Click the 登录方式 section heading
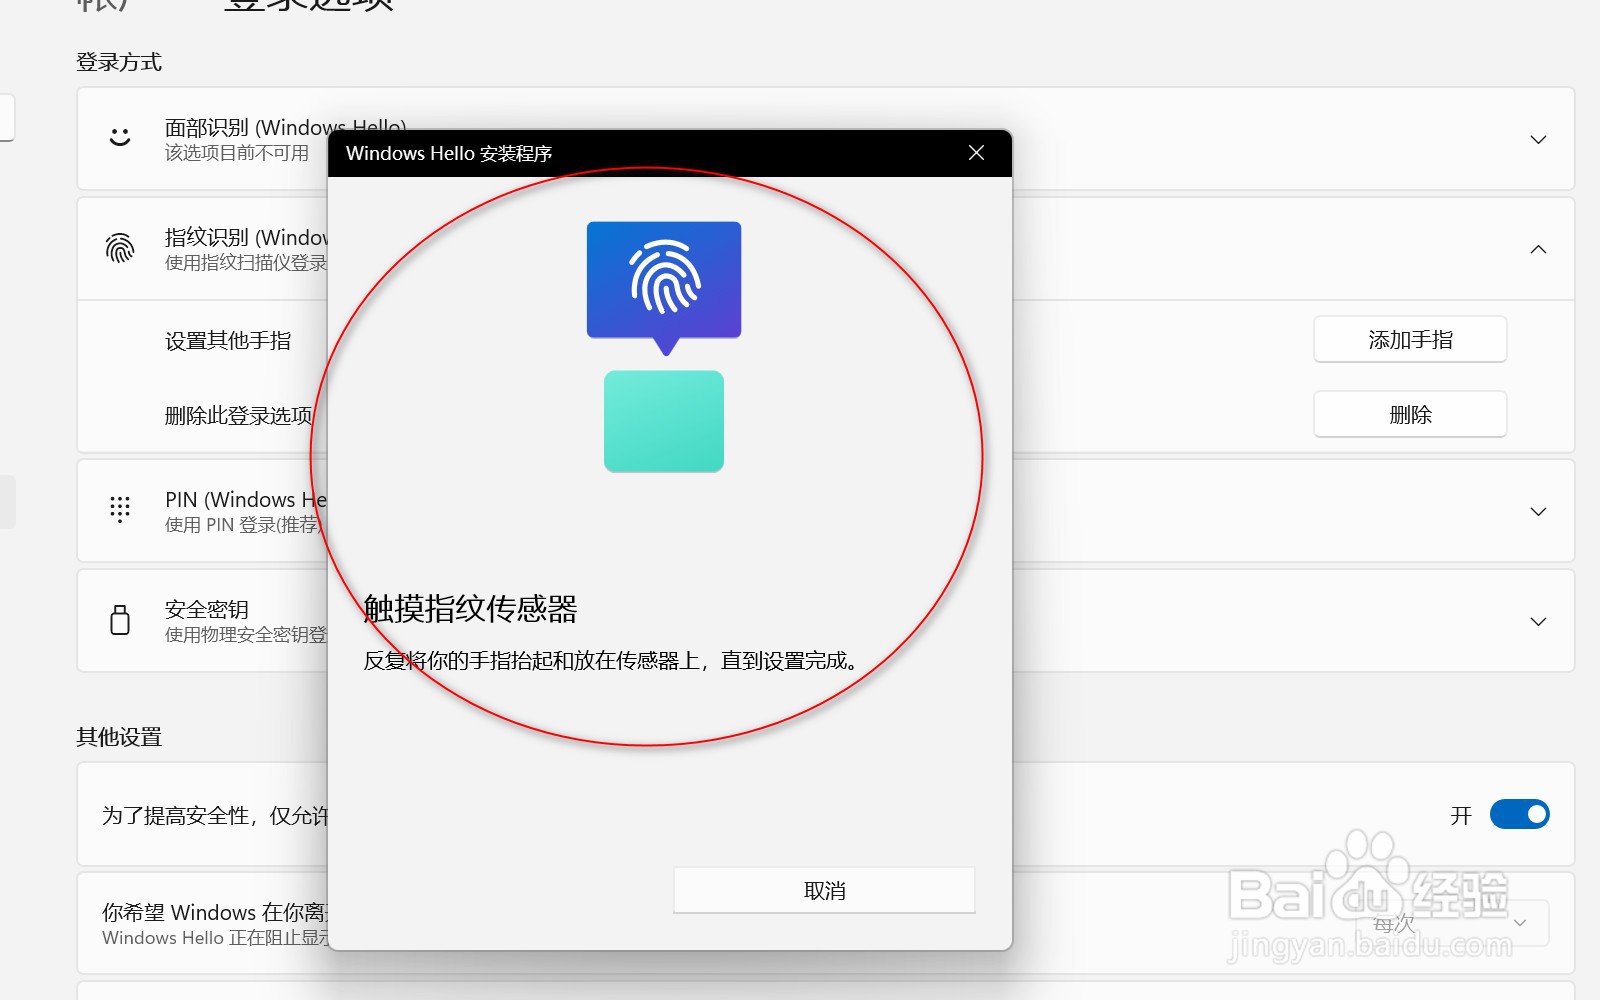 tap(119, 62)
